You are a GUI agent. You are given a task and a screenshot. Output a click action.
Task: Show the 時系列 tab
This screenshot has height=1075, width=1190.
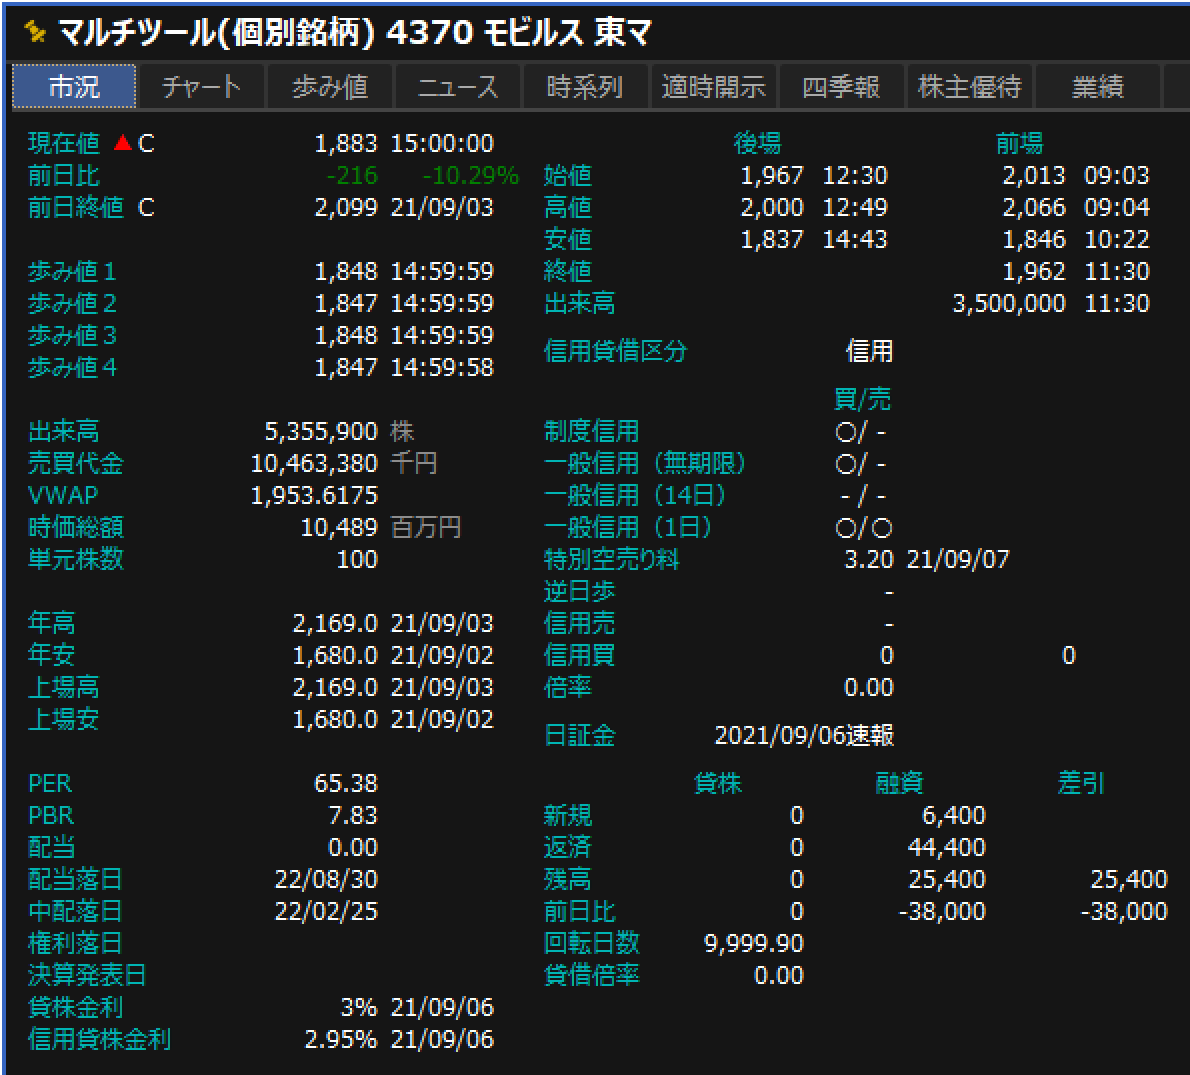pyautogui.click(x=584, y=87)
